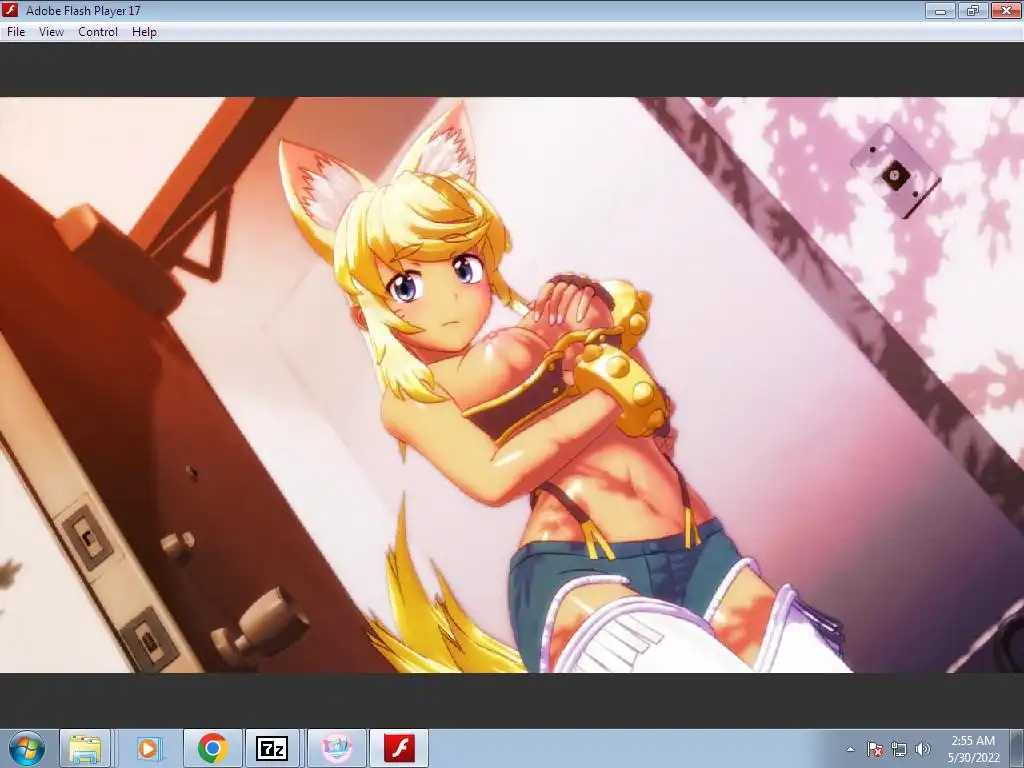Click the Flash animation content area
Screen dimensions: 1024x768
(512, 385)
